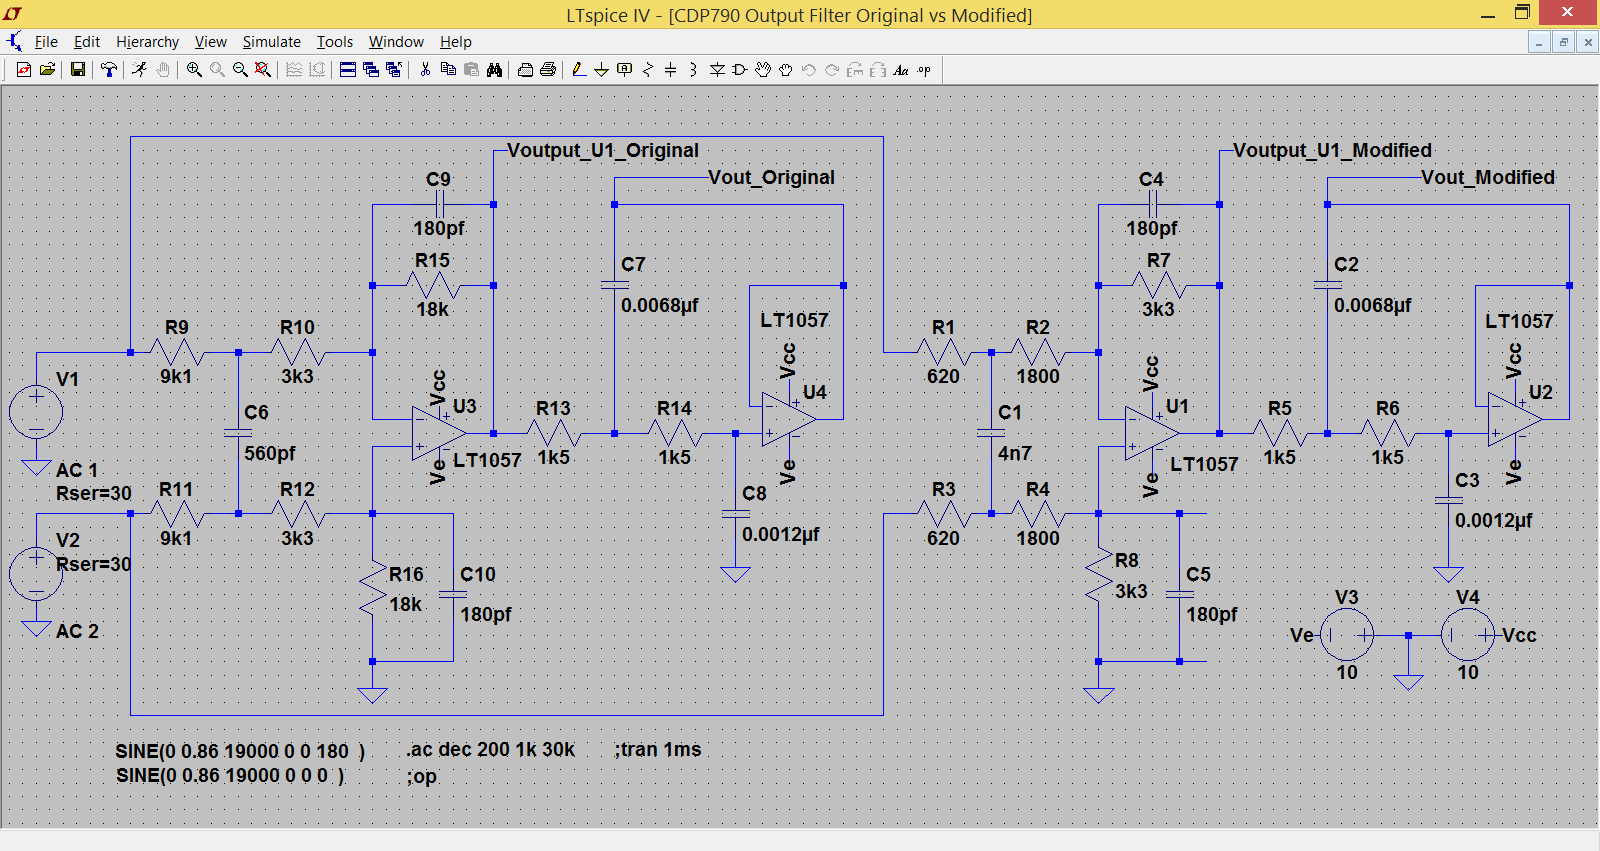Run the simulation with the running man icon

[x=139, y=70]
